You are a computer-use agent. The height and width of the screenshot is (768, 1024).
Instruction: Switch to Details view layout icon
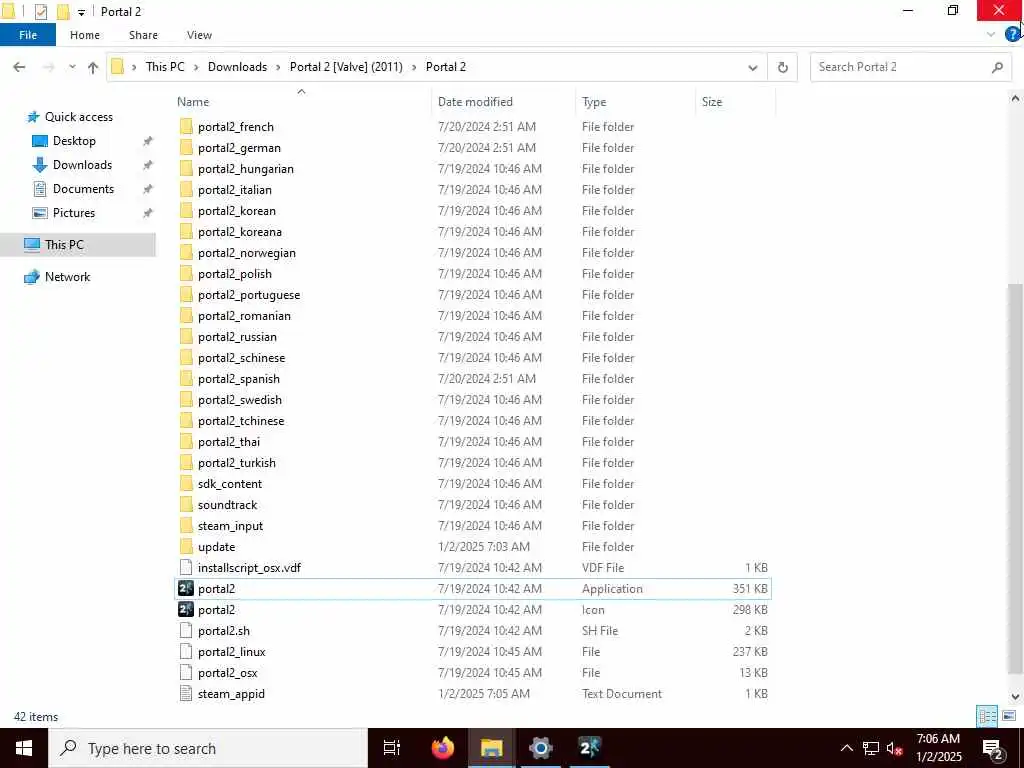tap(987, 716)
